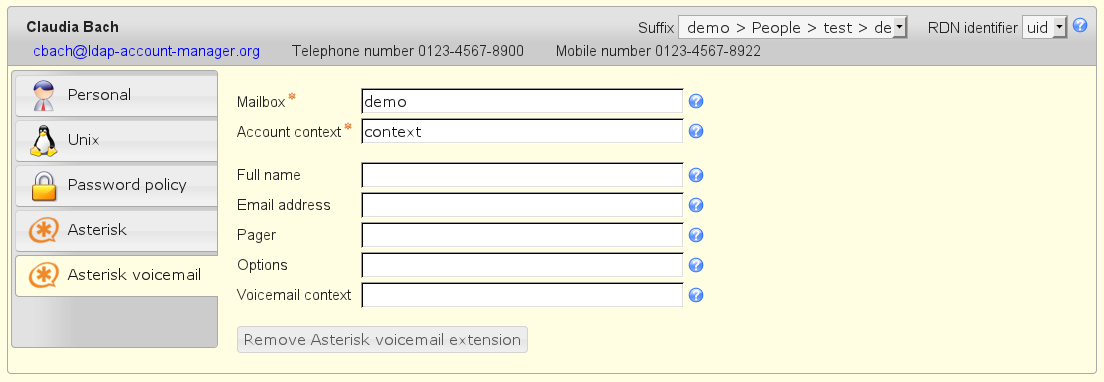Screen dimensions: 1104x382
Task: Click Remove Asterisk voicemail extension button
Action: [x=382, y=340]
